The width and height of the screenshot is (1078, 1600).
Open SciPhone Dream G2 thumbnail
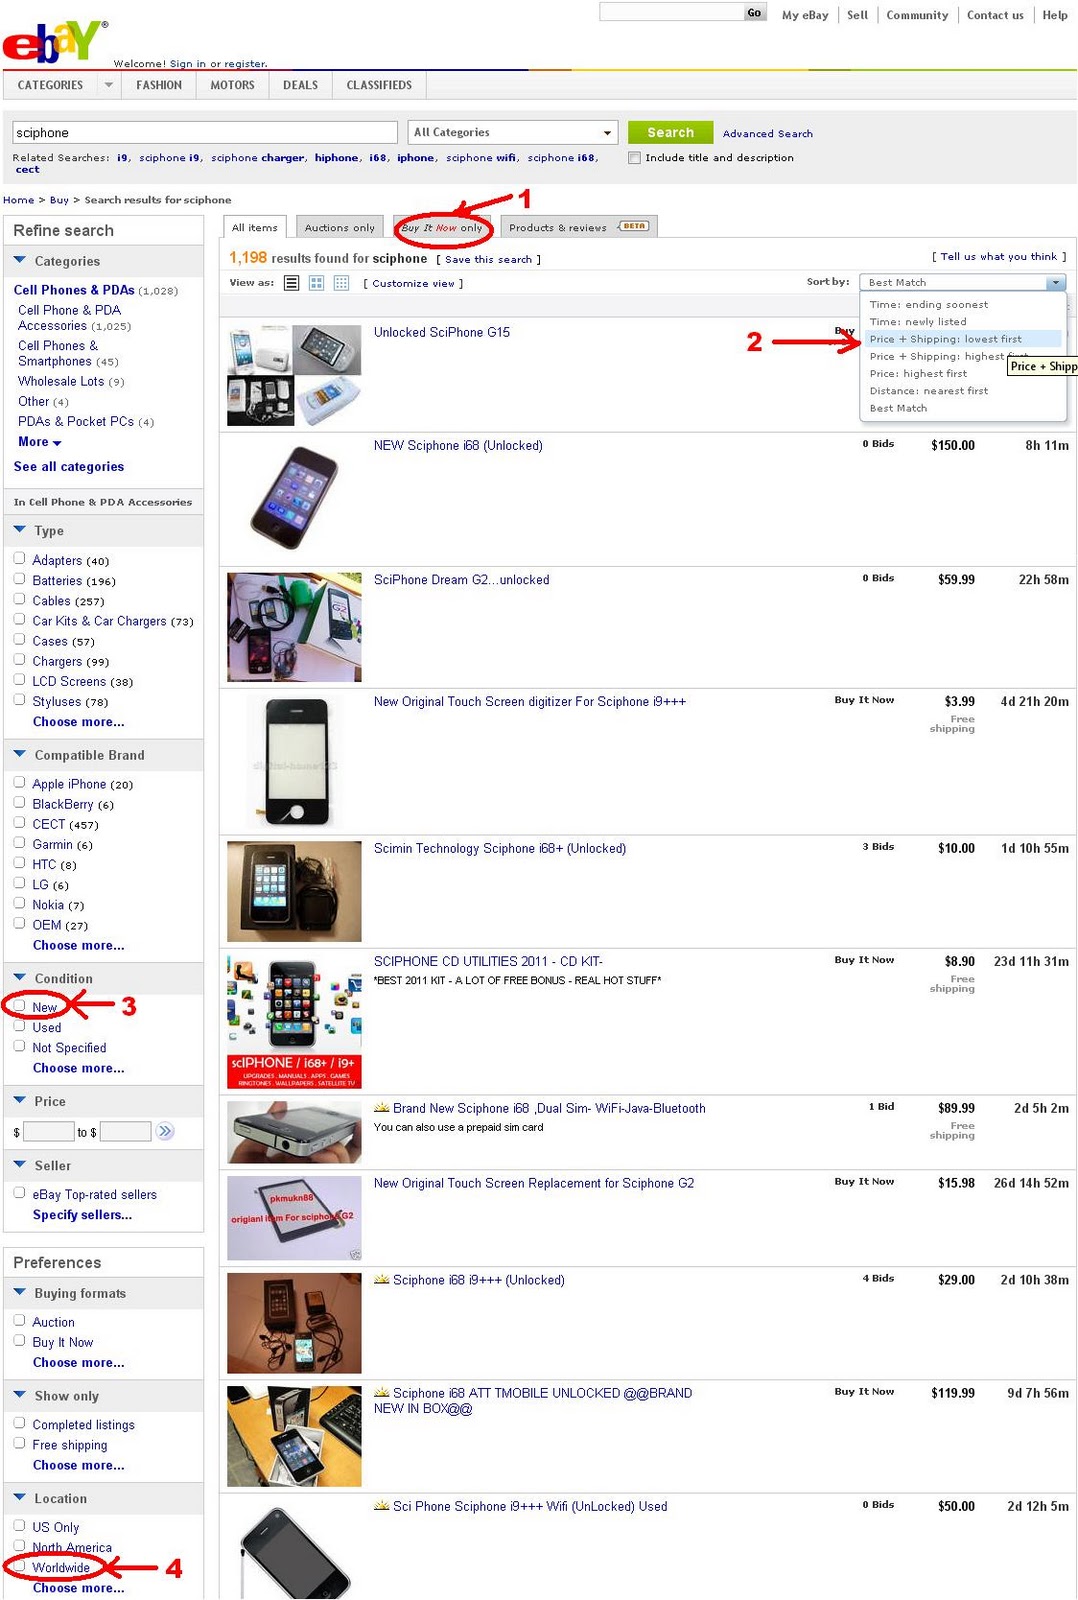point(294,627)
